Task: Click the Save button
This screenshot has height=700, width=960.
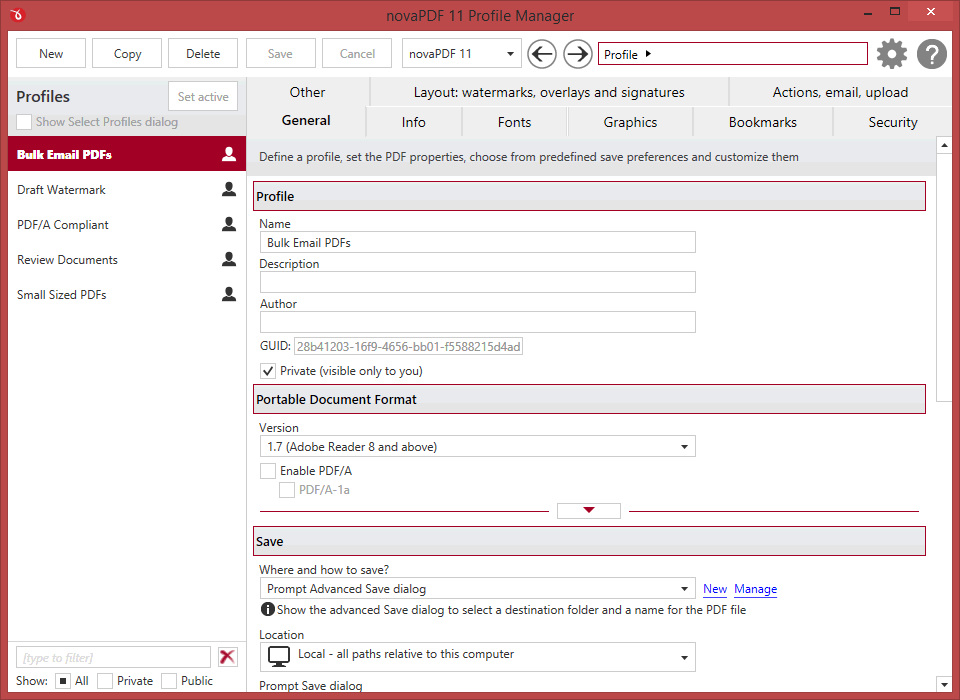Action: click(280, 53)
